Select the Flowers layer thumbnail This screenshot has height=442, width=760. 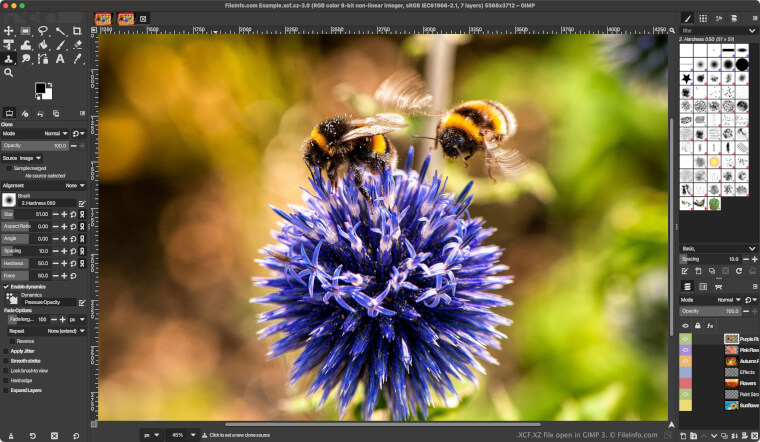tap(731, 383)
